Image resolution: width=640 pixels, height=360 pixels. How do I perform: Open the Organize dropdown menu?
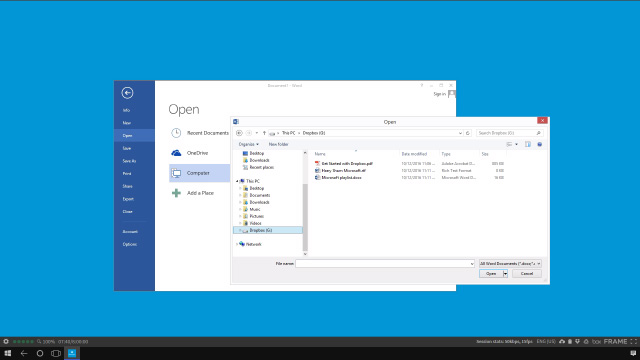(249, 144)
